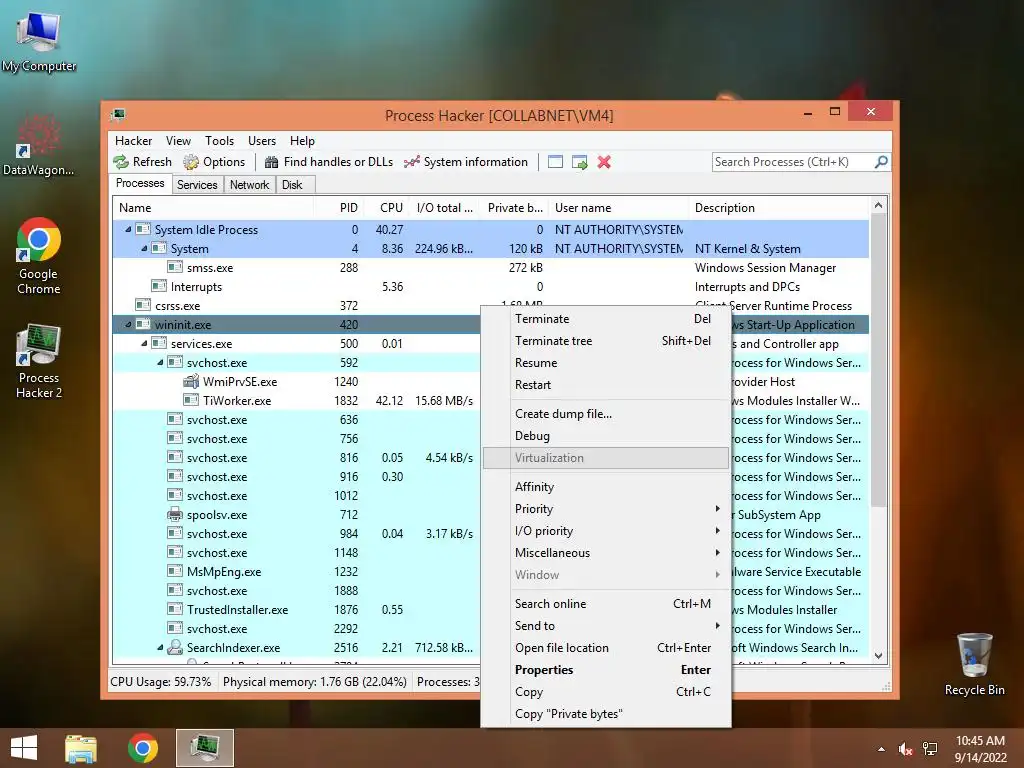Select the smss.exe process icon
Image resolution: width=1024 pixels, height=768 pixels.
[x=174, y=267]
